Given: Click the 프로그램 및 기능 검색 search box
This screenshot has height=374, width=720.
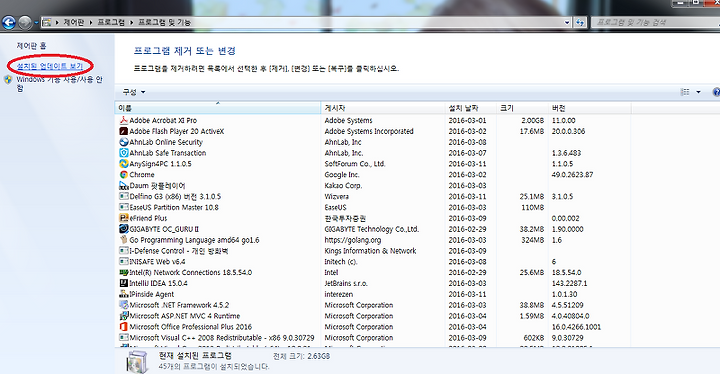Looking at the screenshot, I should 656,22.
